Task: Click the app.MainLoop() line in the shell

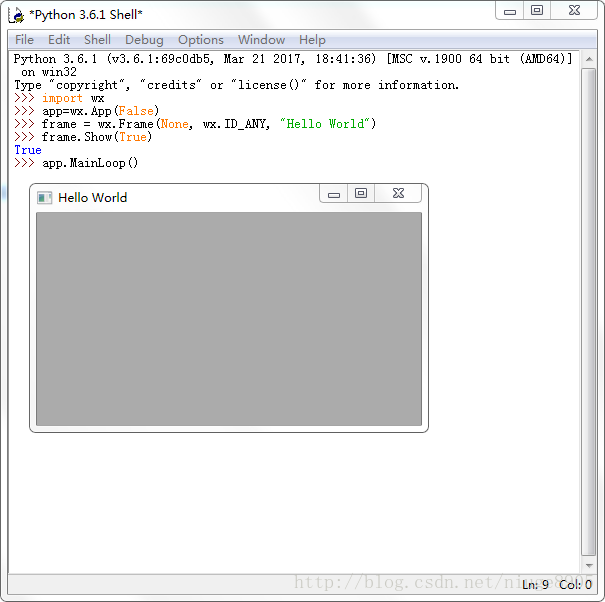Action: coord(90,163)
